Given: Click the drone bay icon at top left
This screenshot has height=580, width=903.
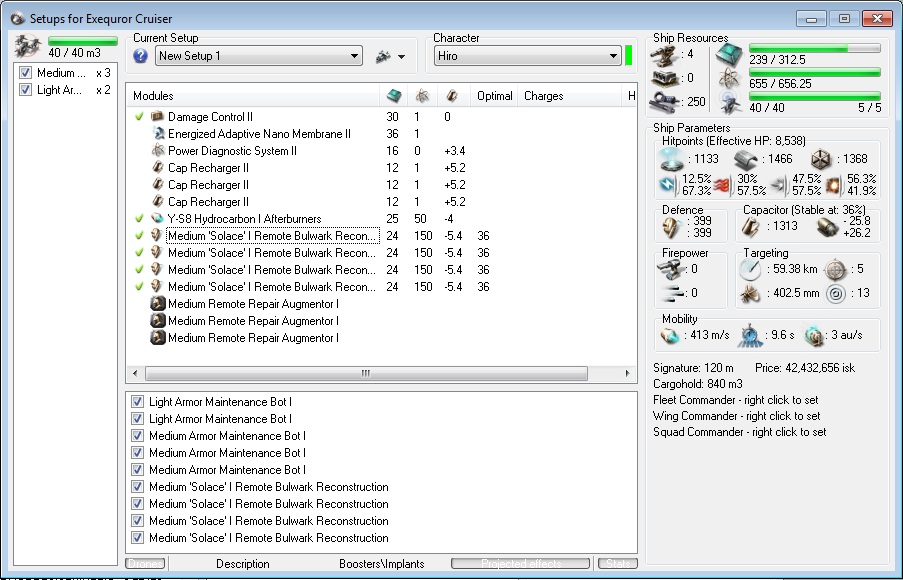Looking at the screenshot, I should [28, 47].
